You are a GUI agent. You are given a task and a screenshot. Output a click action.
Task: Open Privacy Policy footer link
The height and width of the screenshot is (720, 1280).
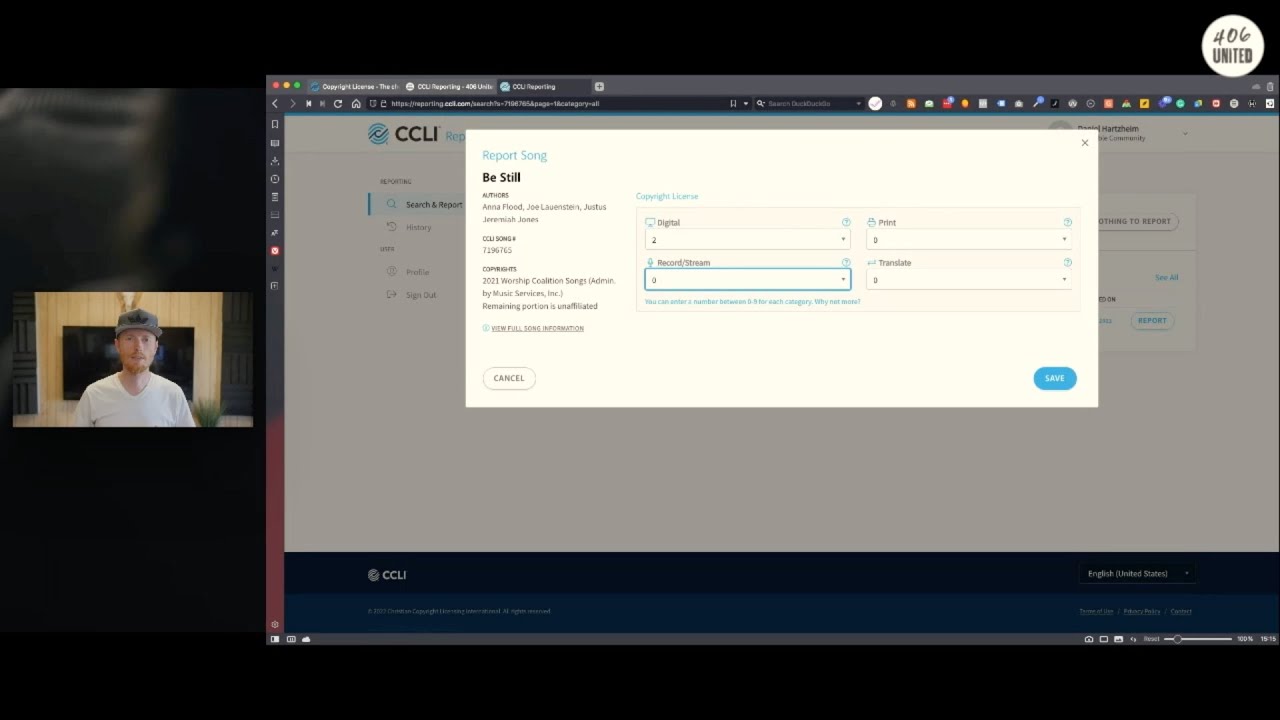[x=1142, y=611]
